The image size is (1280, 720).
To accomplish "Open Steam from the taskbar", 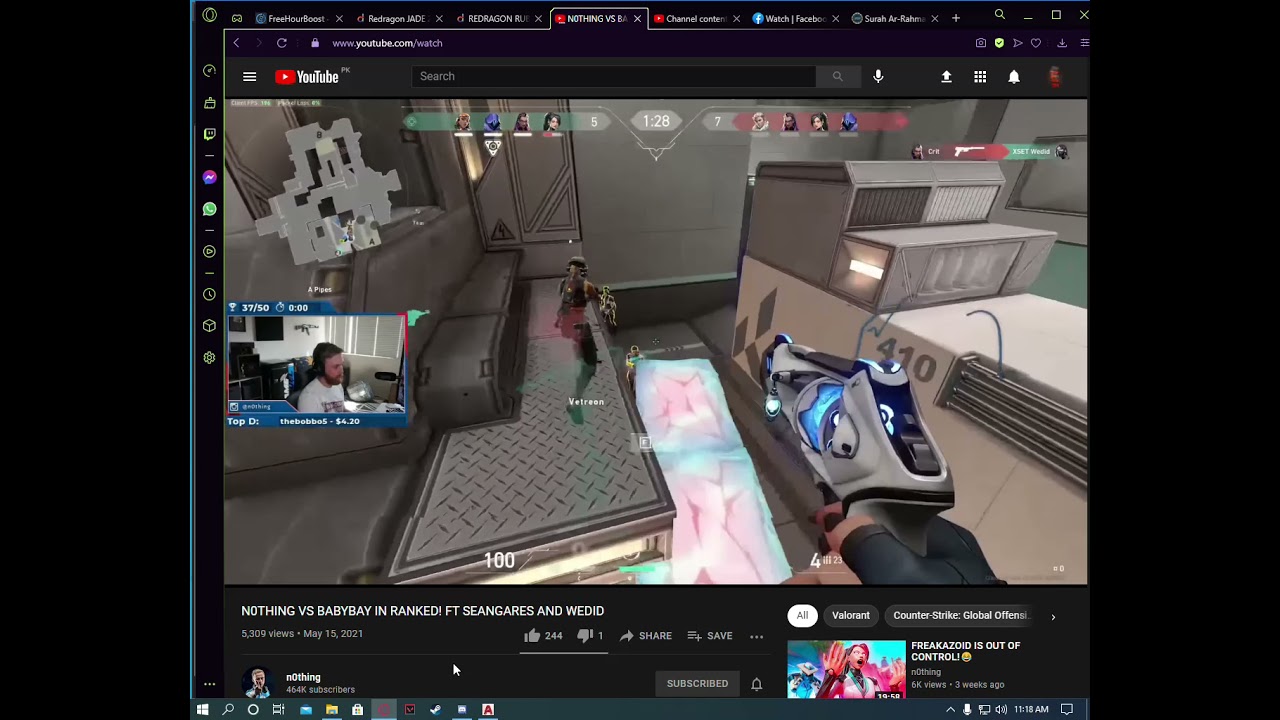I will pos(435,710).
